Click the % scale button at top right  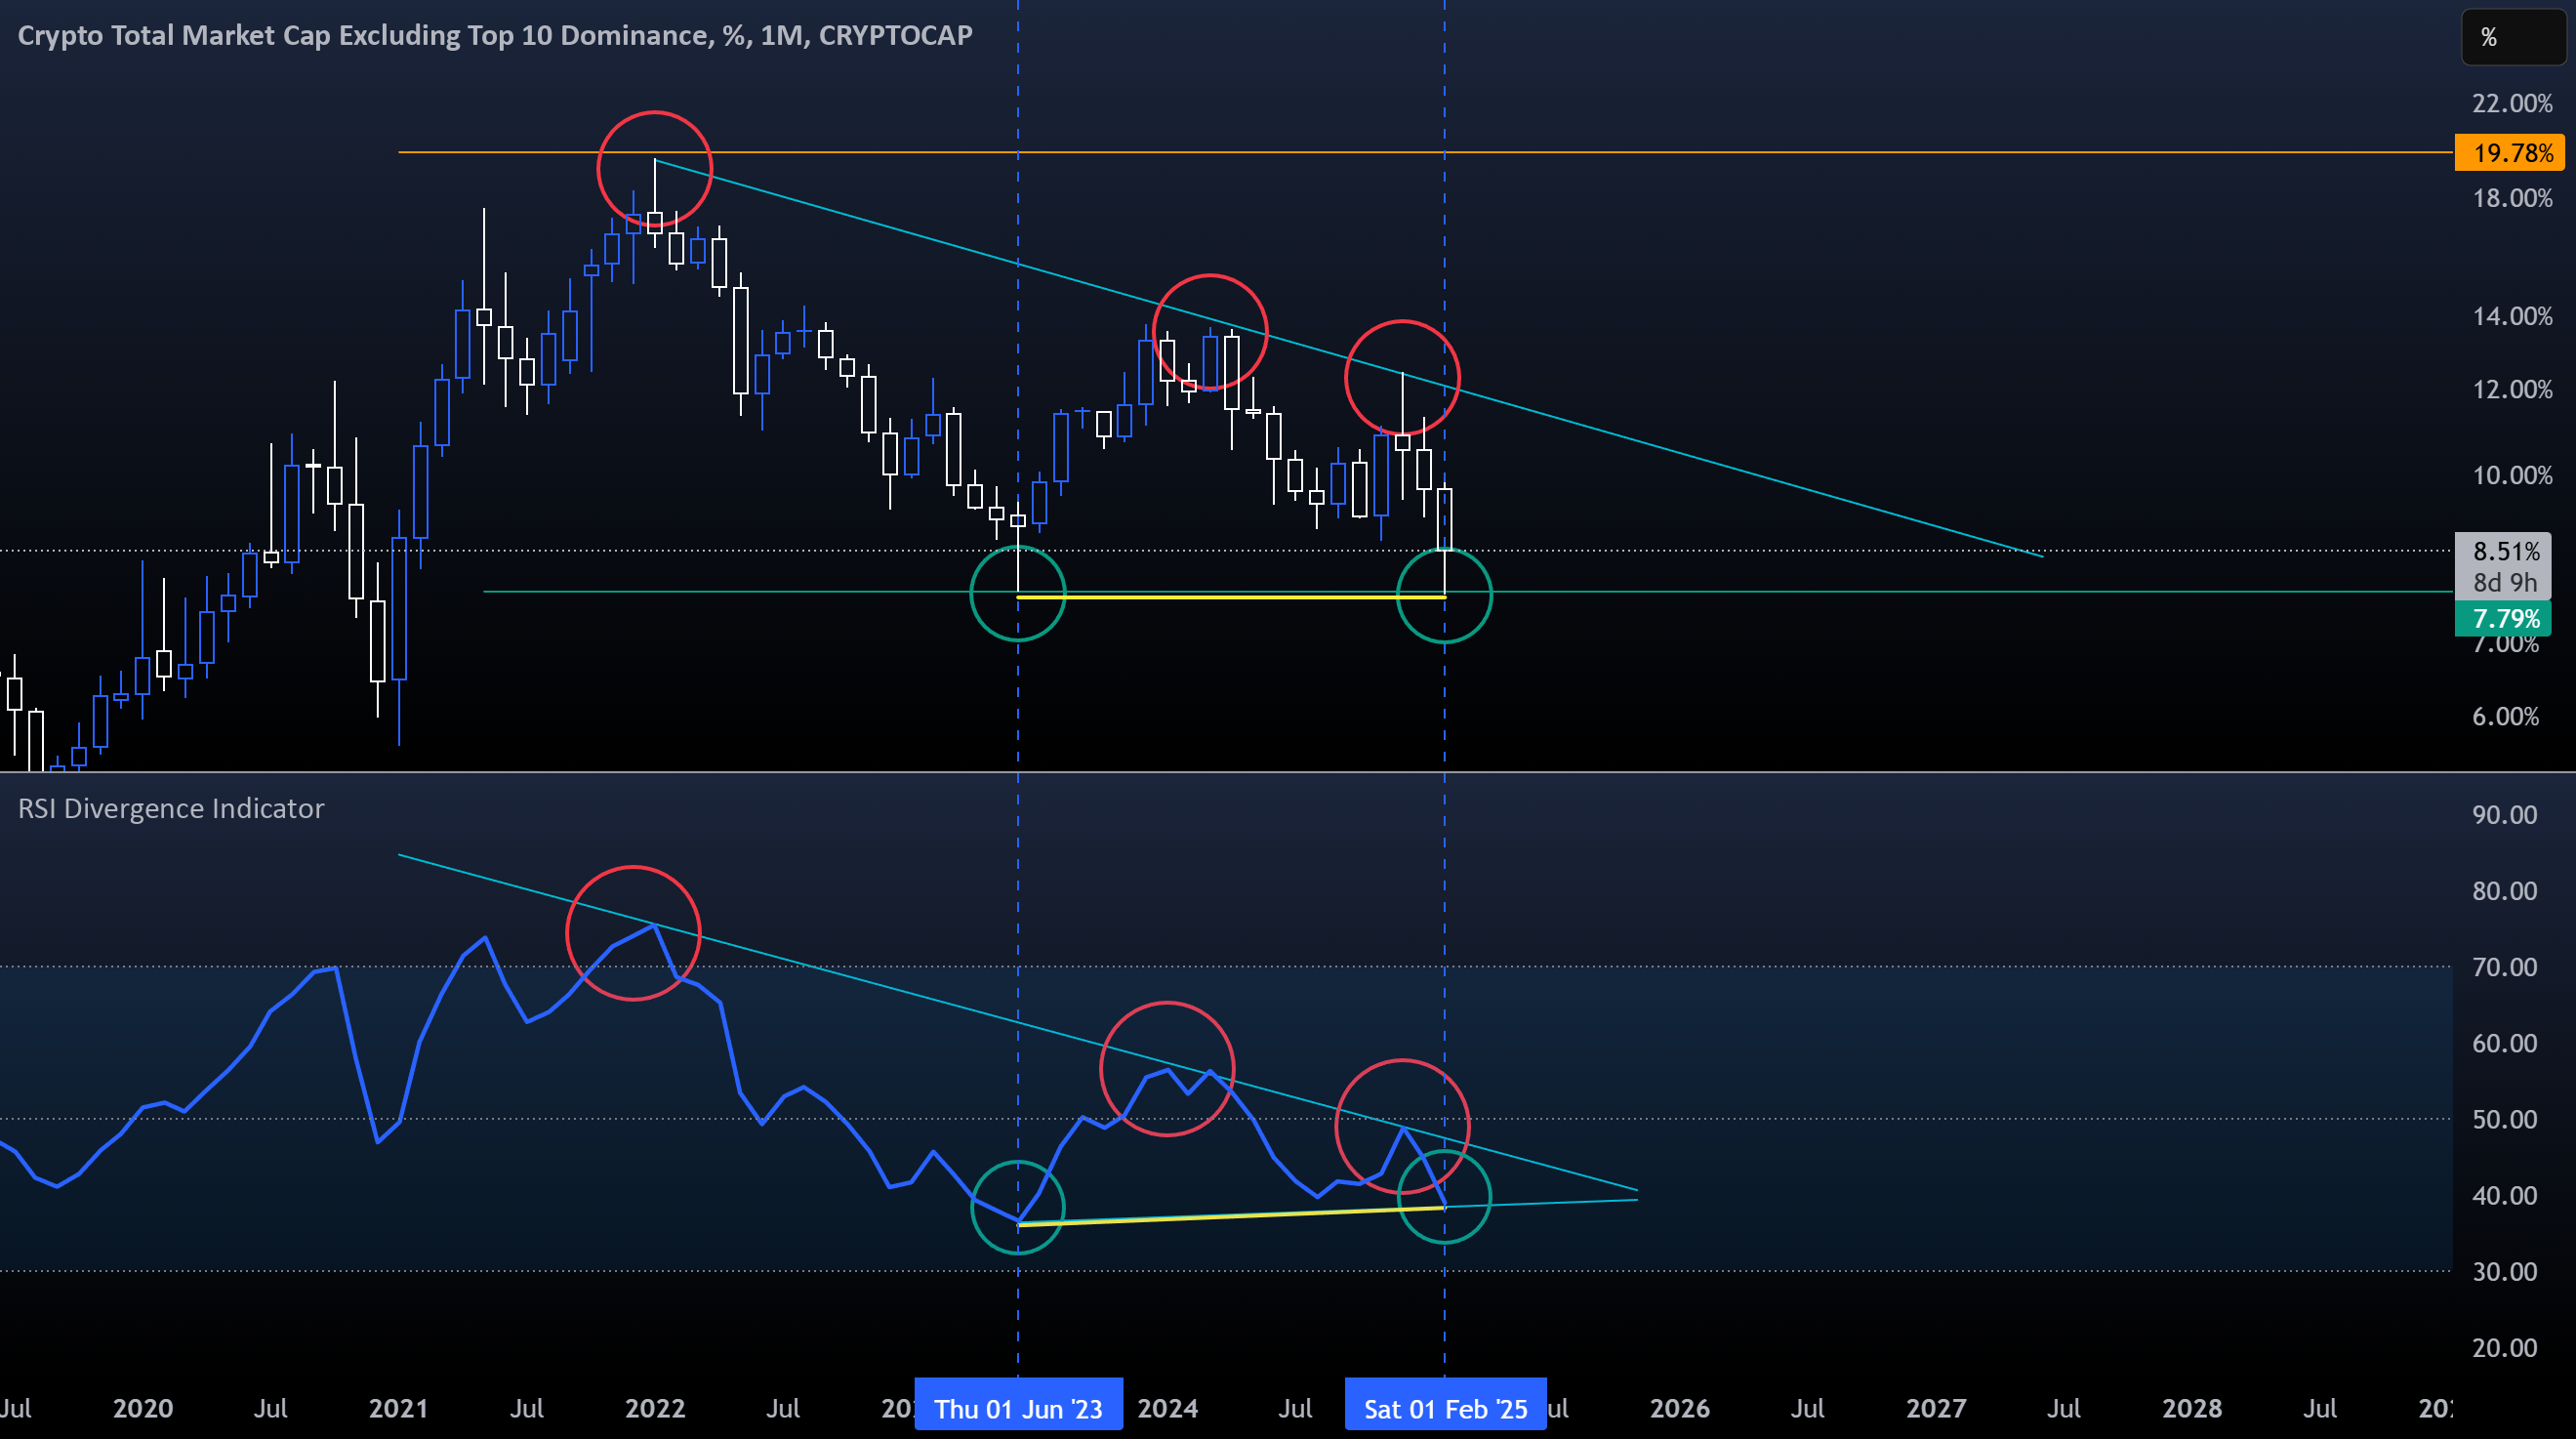pos(2512,38)
